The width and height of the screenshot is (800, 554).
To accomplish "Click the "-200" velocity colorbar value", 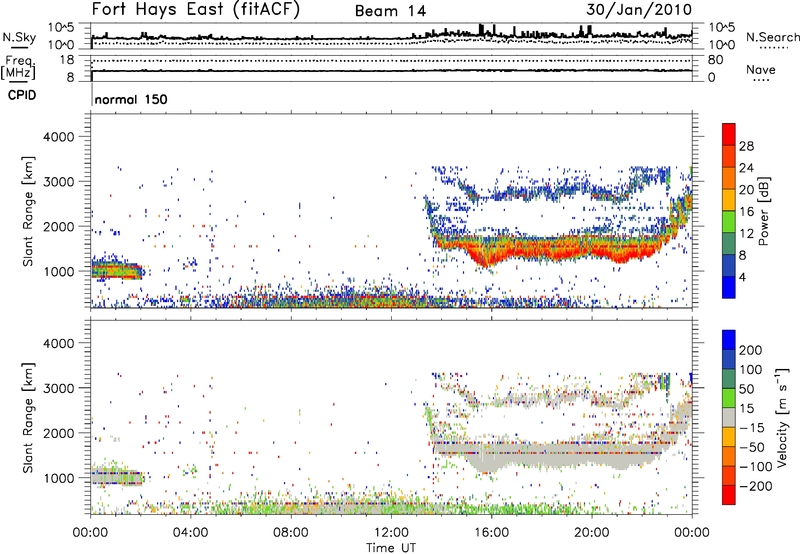I will 756,486.
